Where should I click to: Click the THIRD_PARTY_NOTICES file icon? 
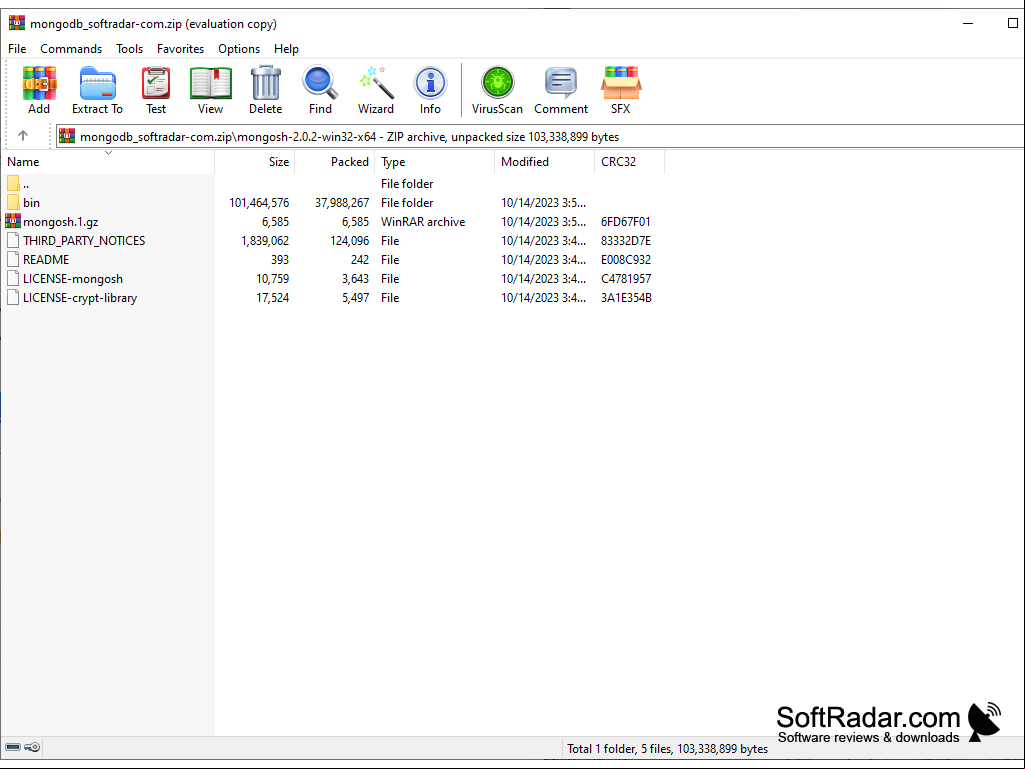[x=13, y=241]
